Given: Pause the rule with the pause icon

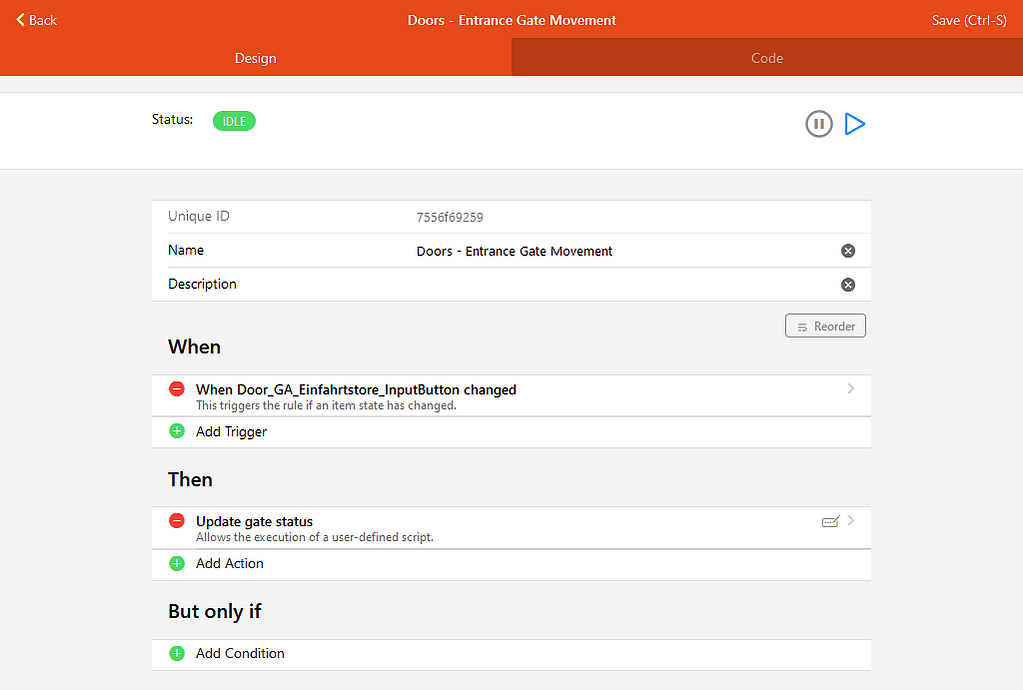Looking at the screenshot, I should point(819,123).
